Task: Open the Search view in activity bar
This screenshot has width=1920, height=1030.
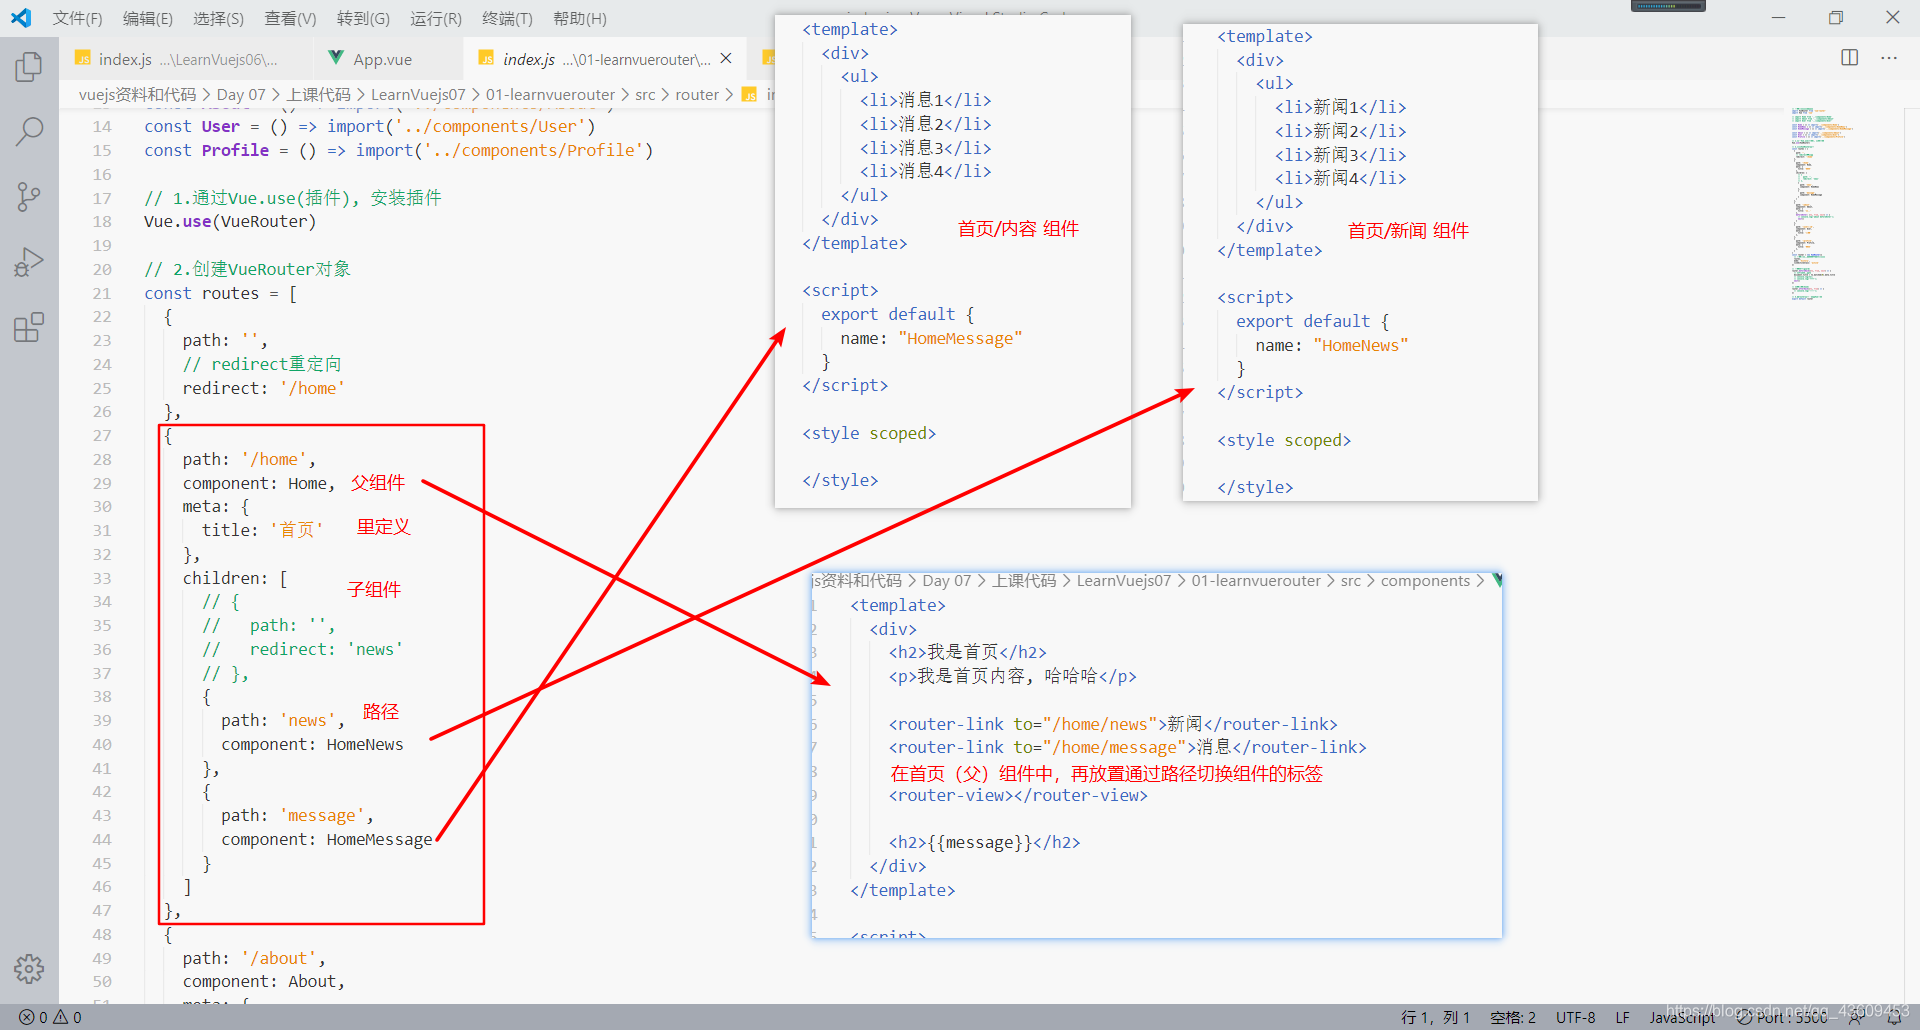Action: point(29,132)
